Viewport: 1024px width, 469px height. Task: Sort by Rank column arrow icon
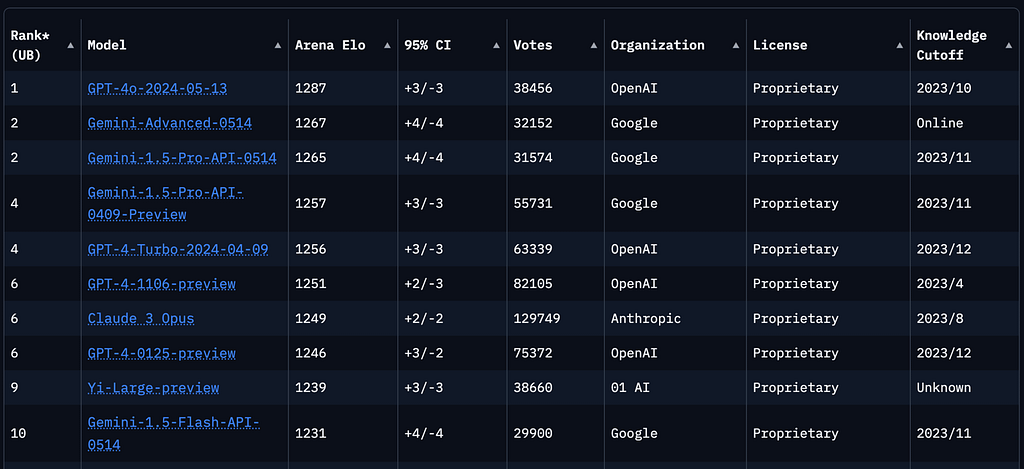click(70, 46)
